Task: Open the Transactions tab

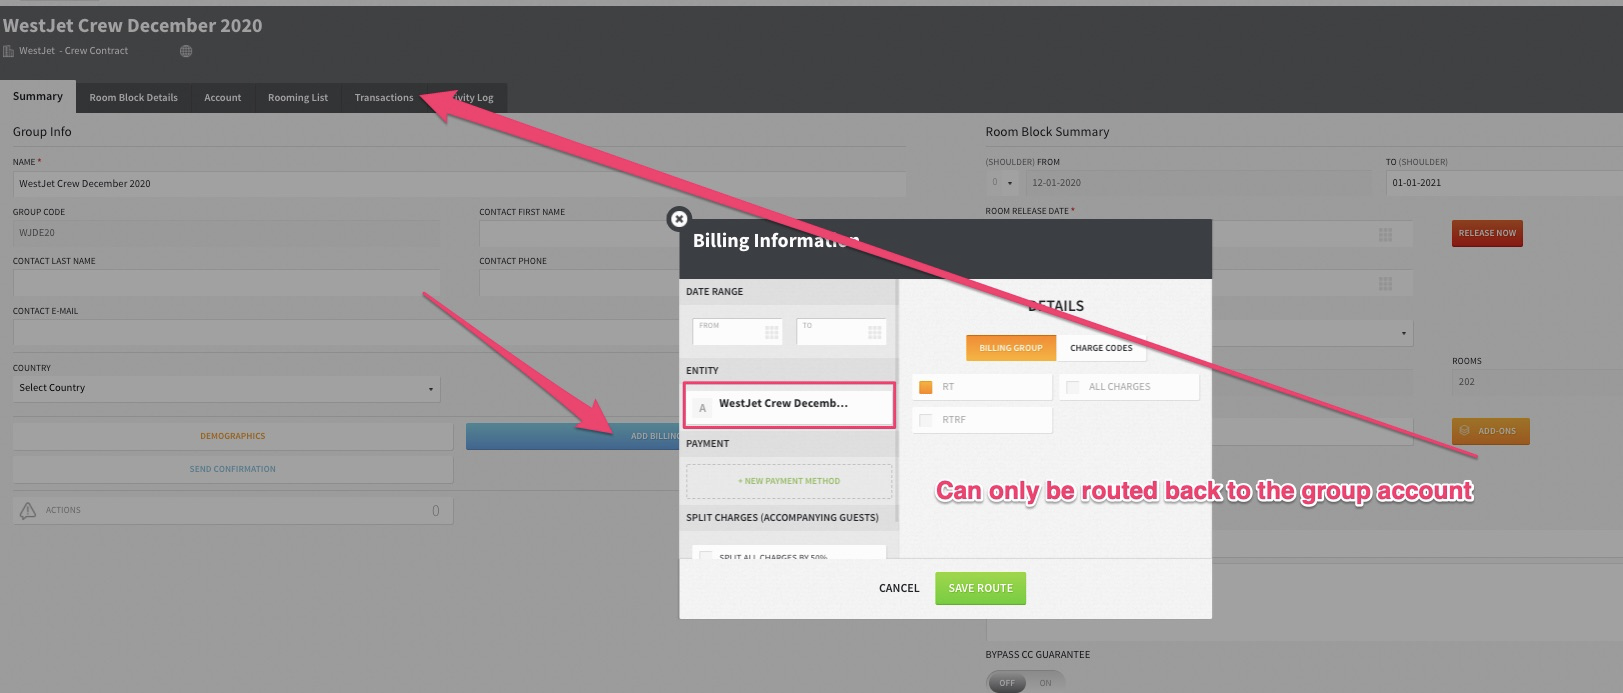Action: (x=384, y=97)
